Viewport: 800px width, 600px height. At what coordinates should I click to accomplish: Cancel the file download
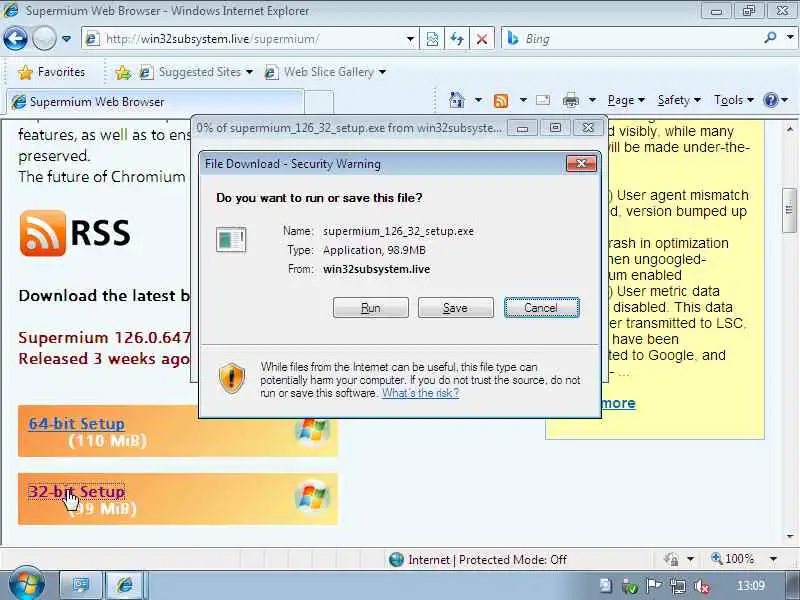coord(541,308)
